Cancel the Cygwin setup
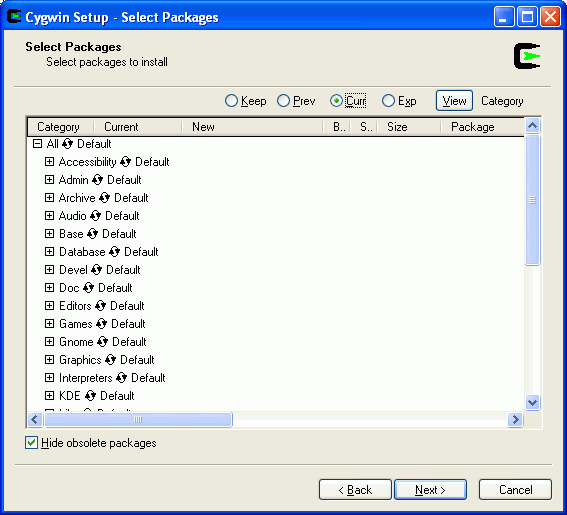Viewport: 567px width, 515px height. tap(515, 490)
